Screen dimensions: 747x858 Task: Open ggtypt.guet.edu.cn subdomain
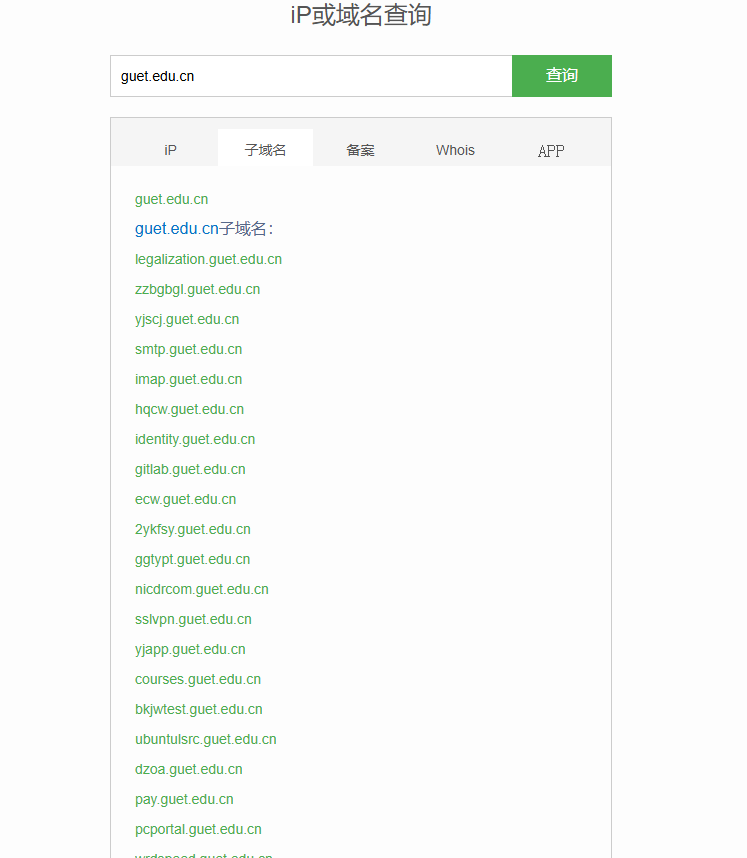tap(193, 559)
